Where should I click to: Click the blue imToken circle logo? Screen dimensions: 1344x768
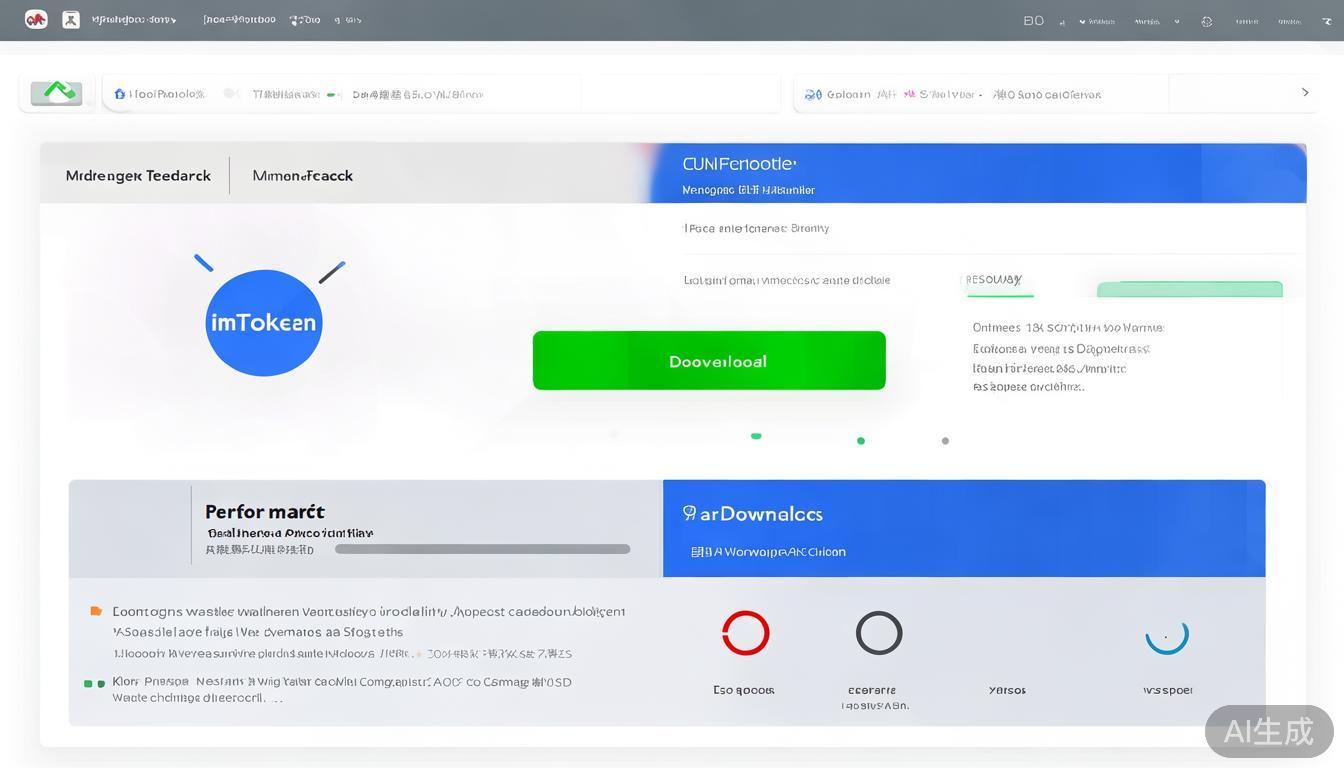[264, 322]
